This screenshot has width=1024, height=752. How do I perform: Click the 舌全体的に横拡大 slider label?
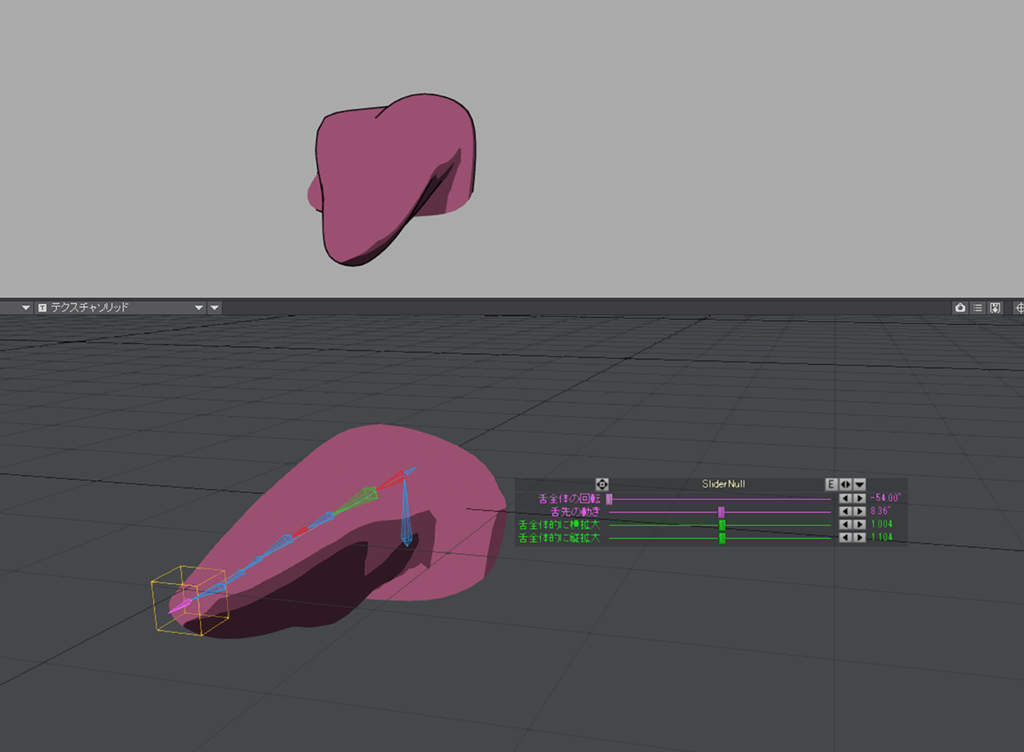tap(559, 525)
